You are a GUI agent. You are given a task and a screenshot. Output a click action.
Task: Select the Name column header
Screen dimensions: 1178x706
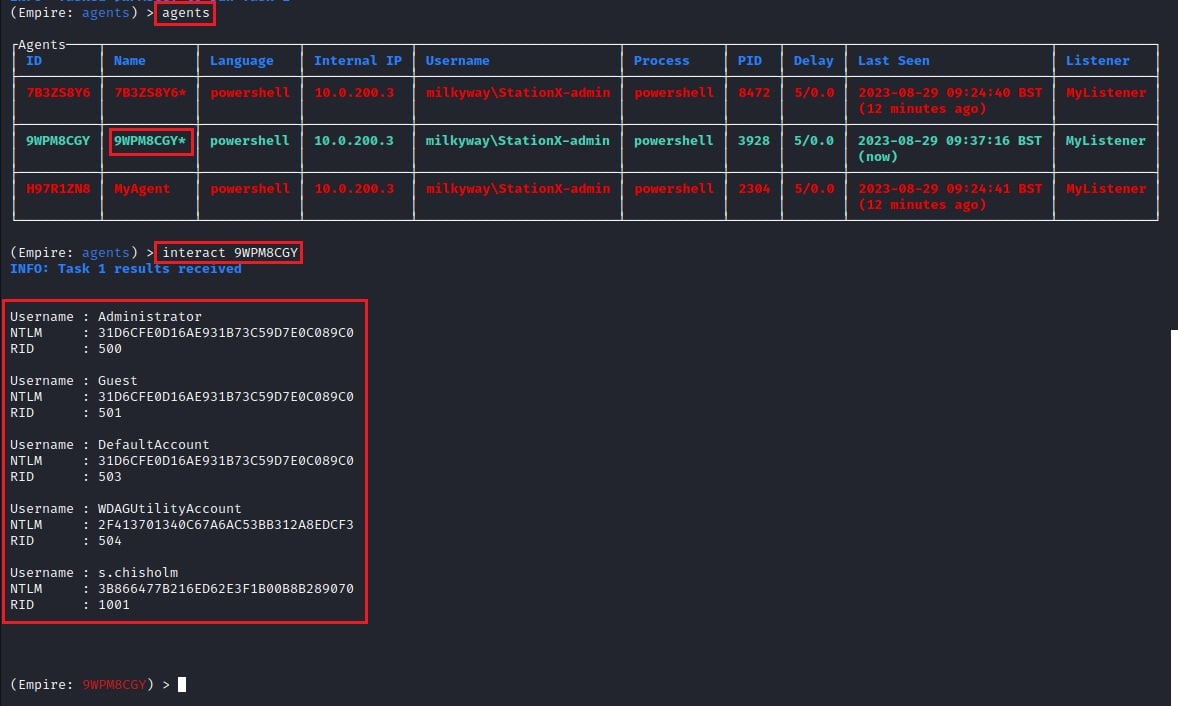click(x=129, y=61)
